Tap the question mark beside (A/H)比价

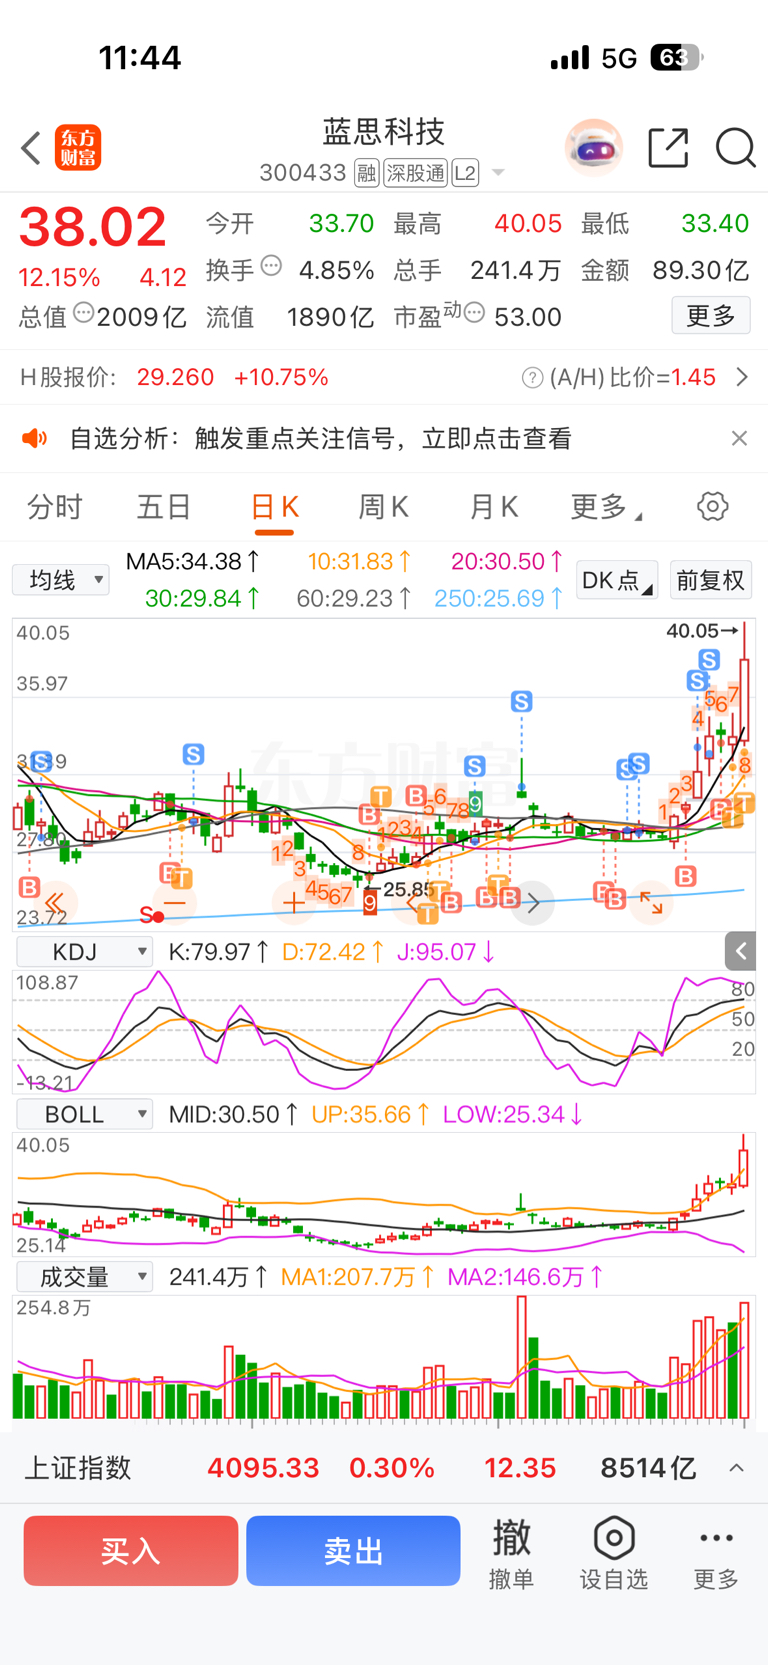click(532, 377)
